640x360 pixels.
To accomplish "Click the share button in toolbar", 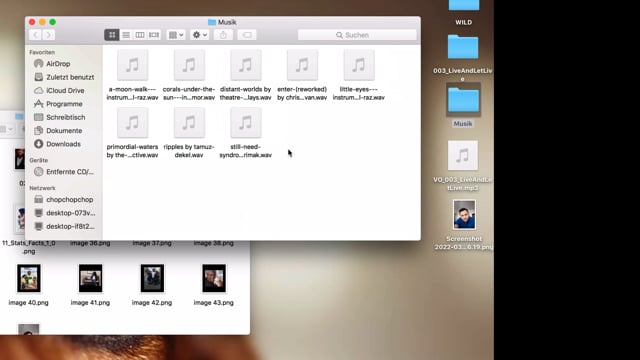I will tap(223, 35).
